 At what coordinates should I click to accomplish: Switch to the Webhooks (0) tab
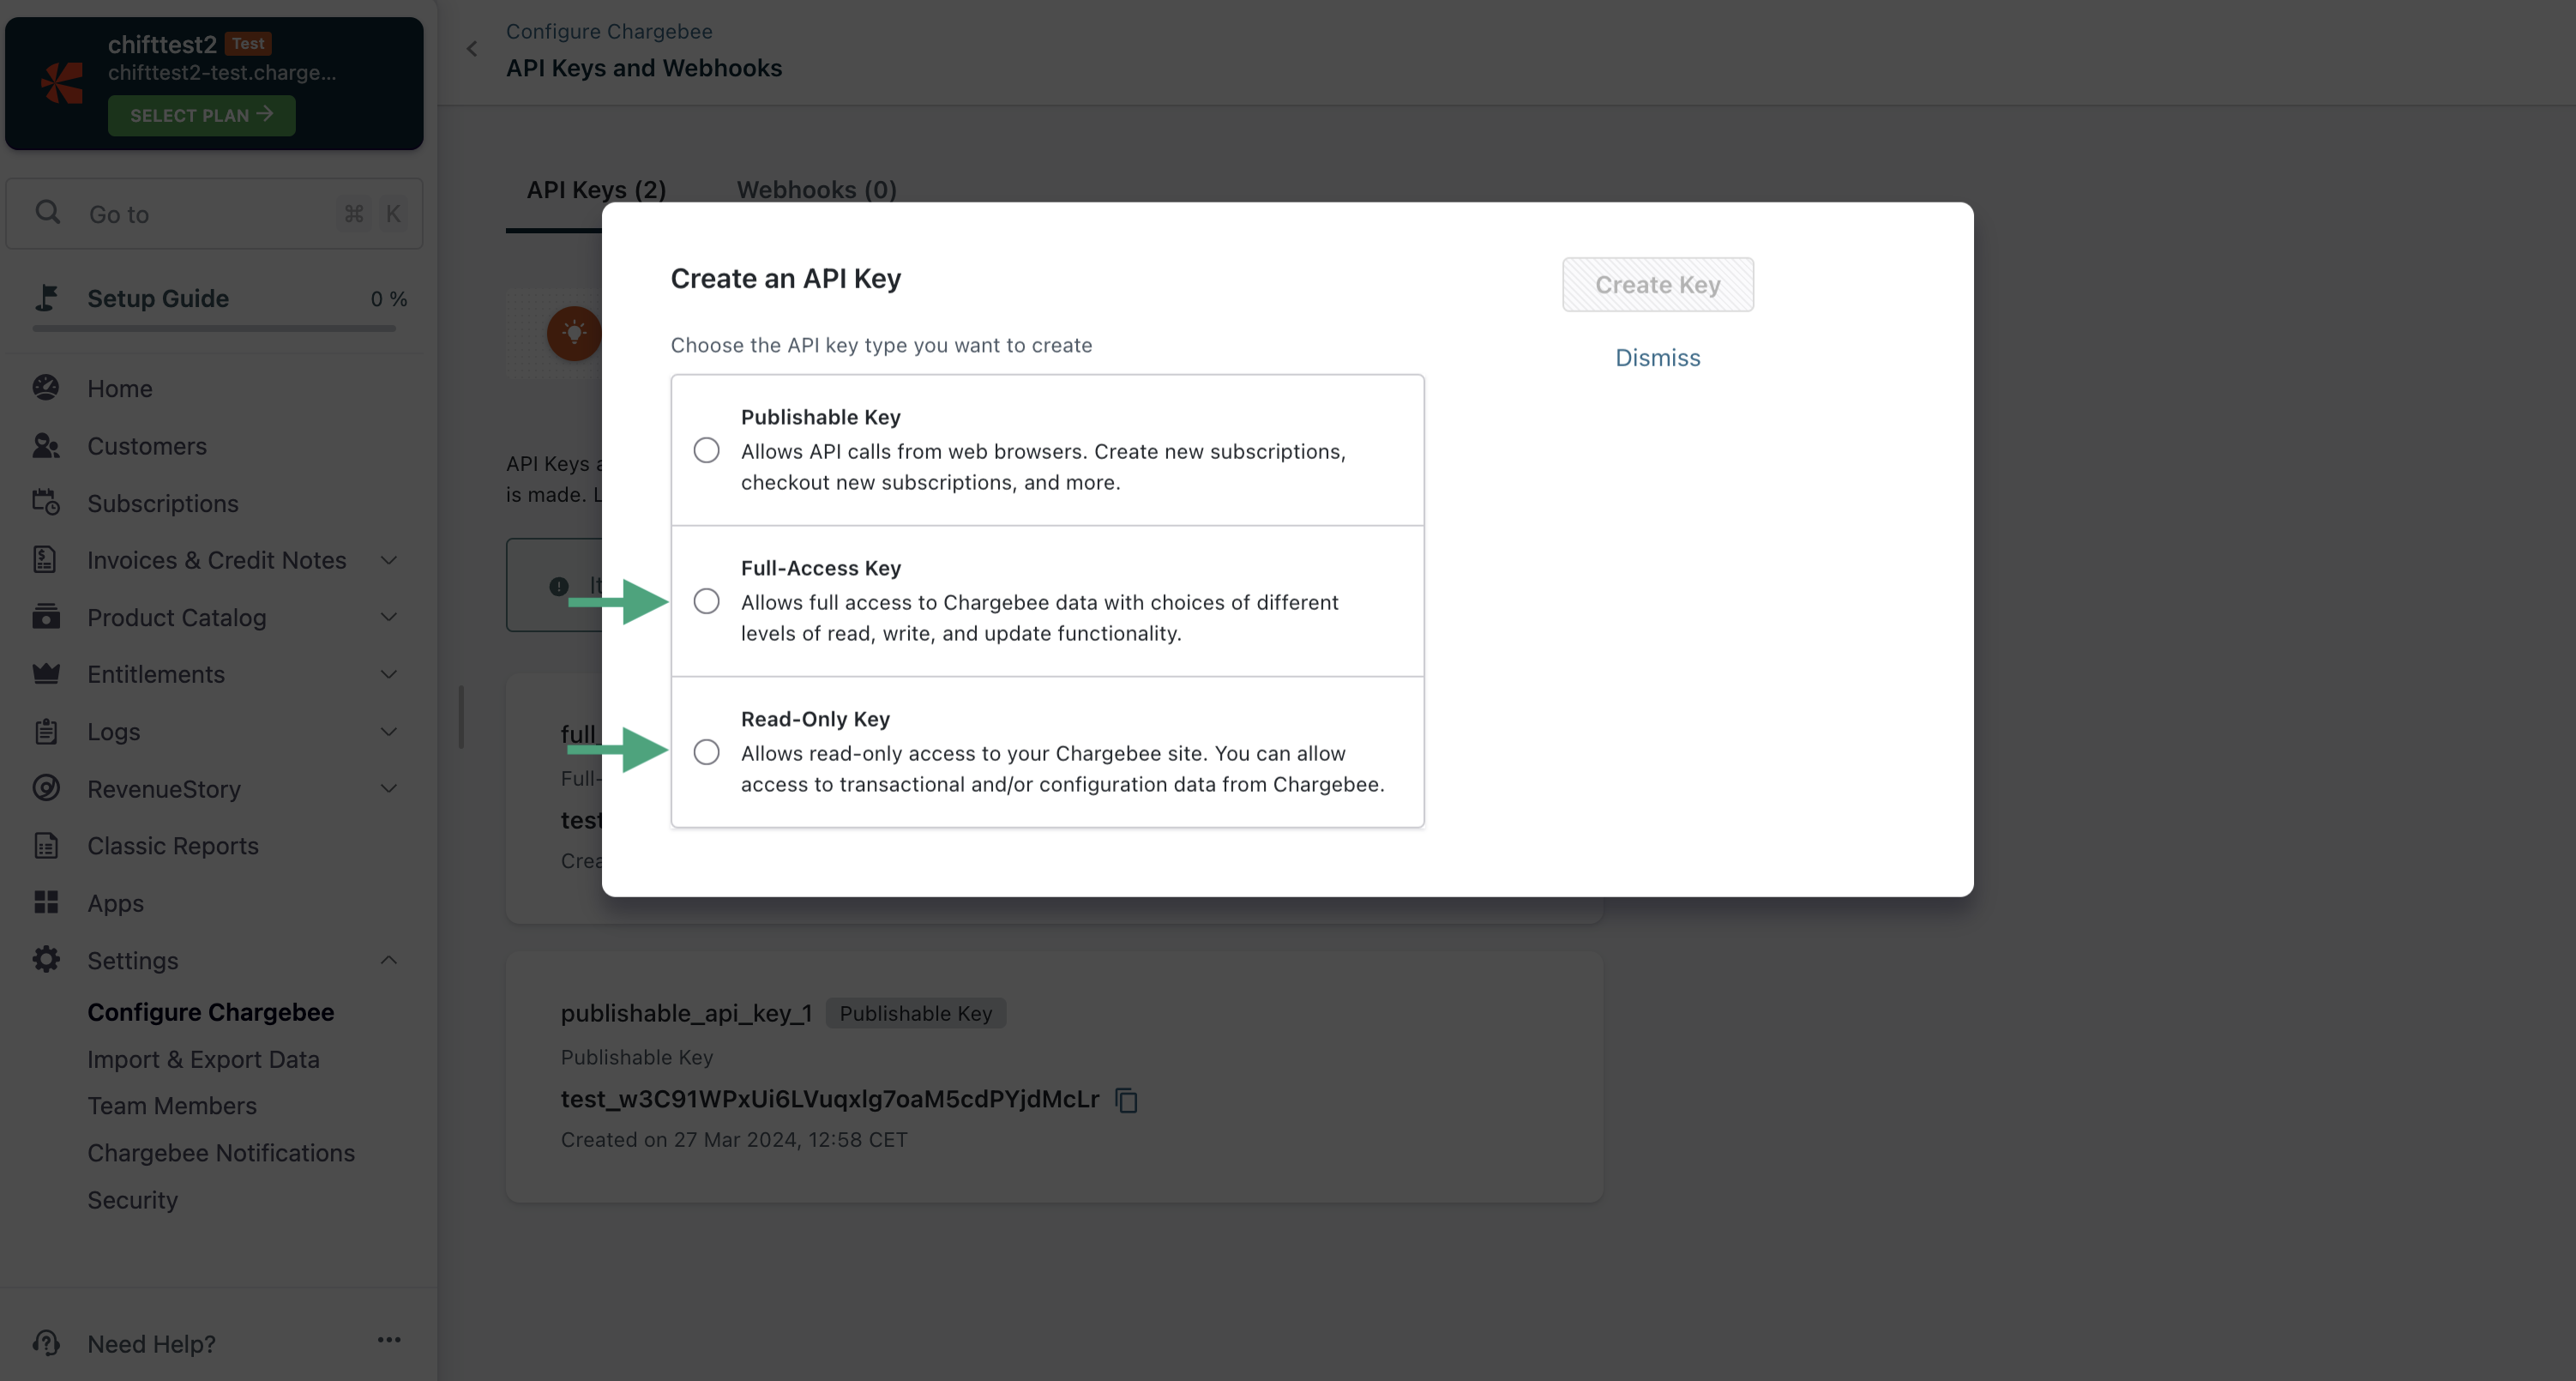816,190
